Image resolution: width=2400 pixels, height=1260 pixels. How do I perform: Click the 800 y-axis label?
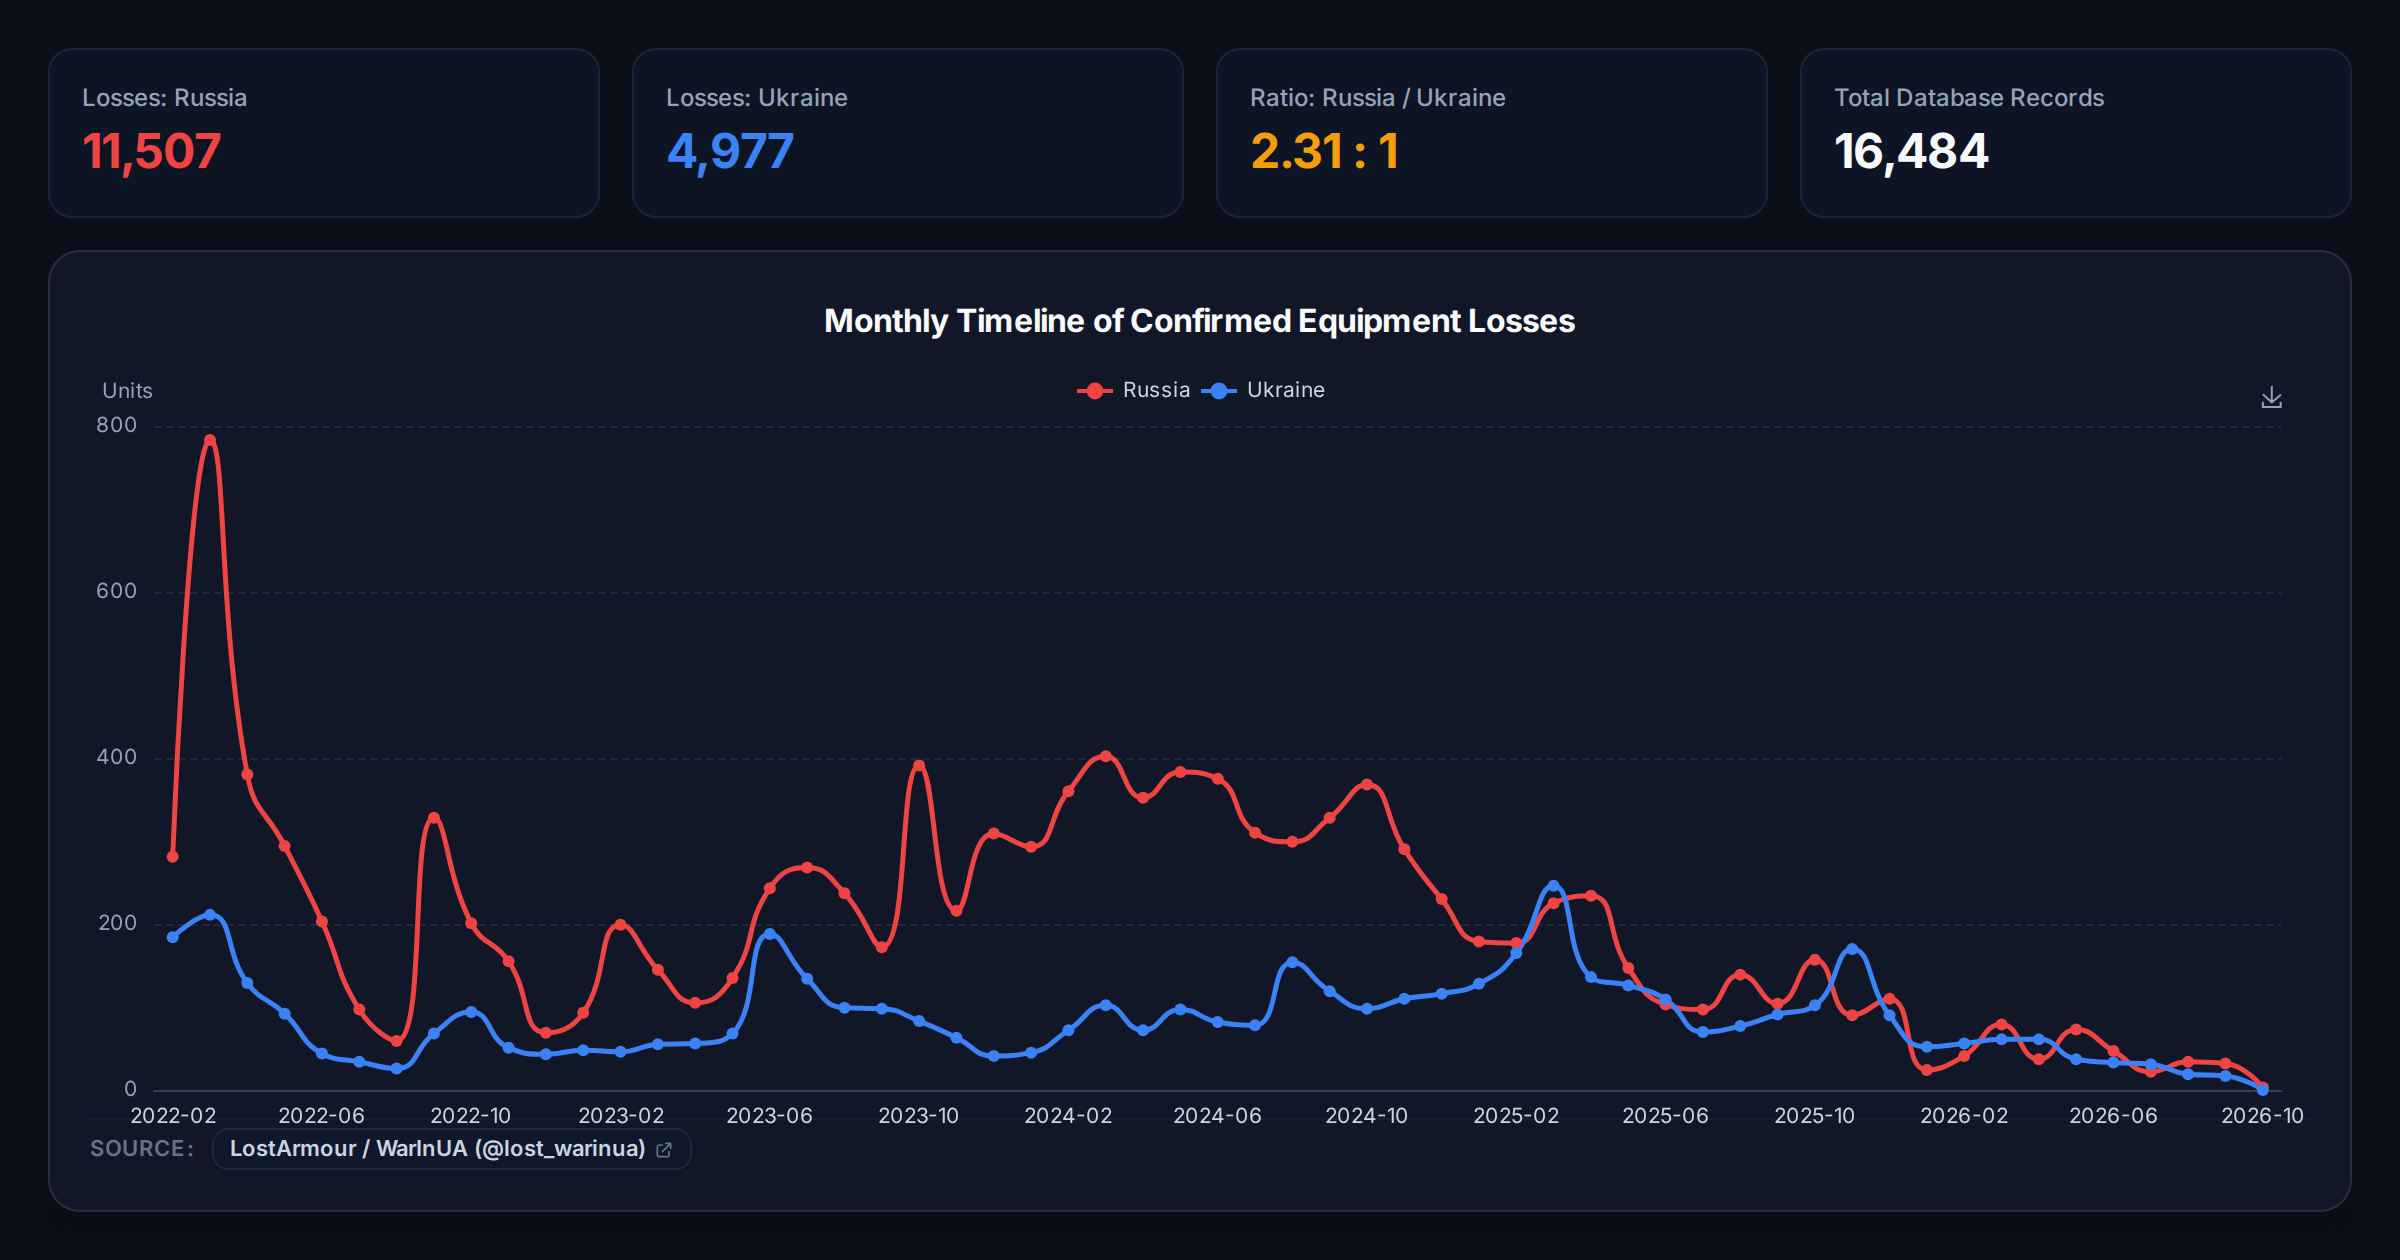[117, 425]
